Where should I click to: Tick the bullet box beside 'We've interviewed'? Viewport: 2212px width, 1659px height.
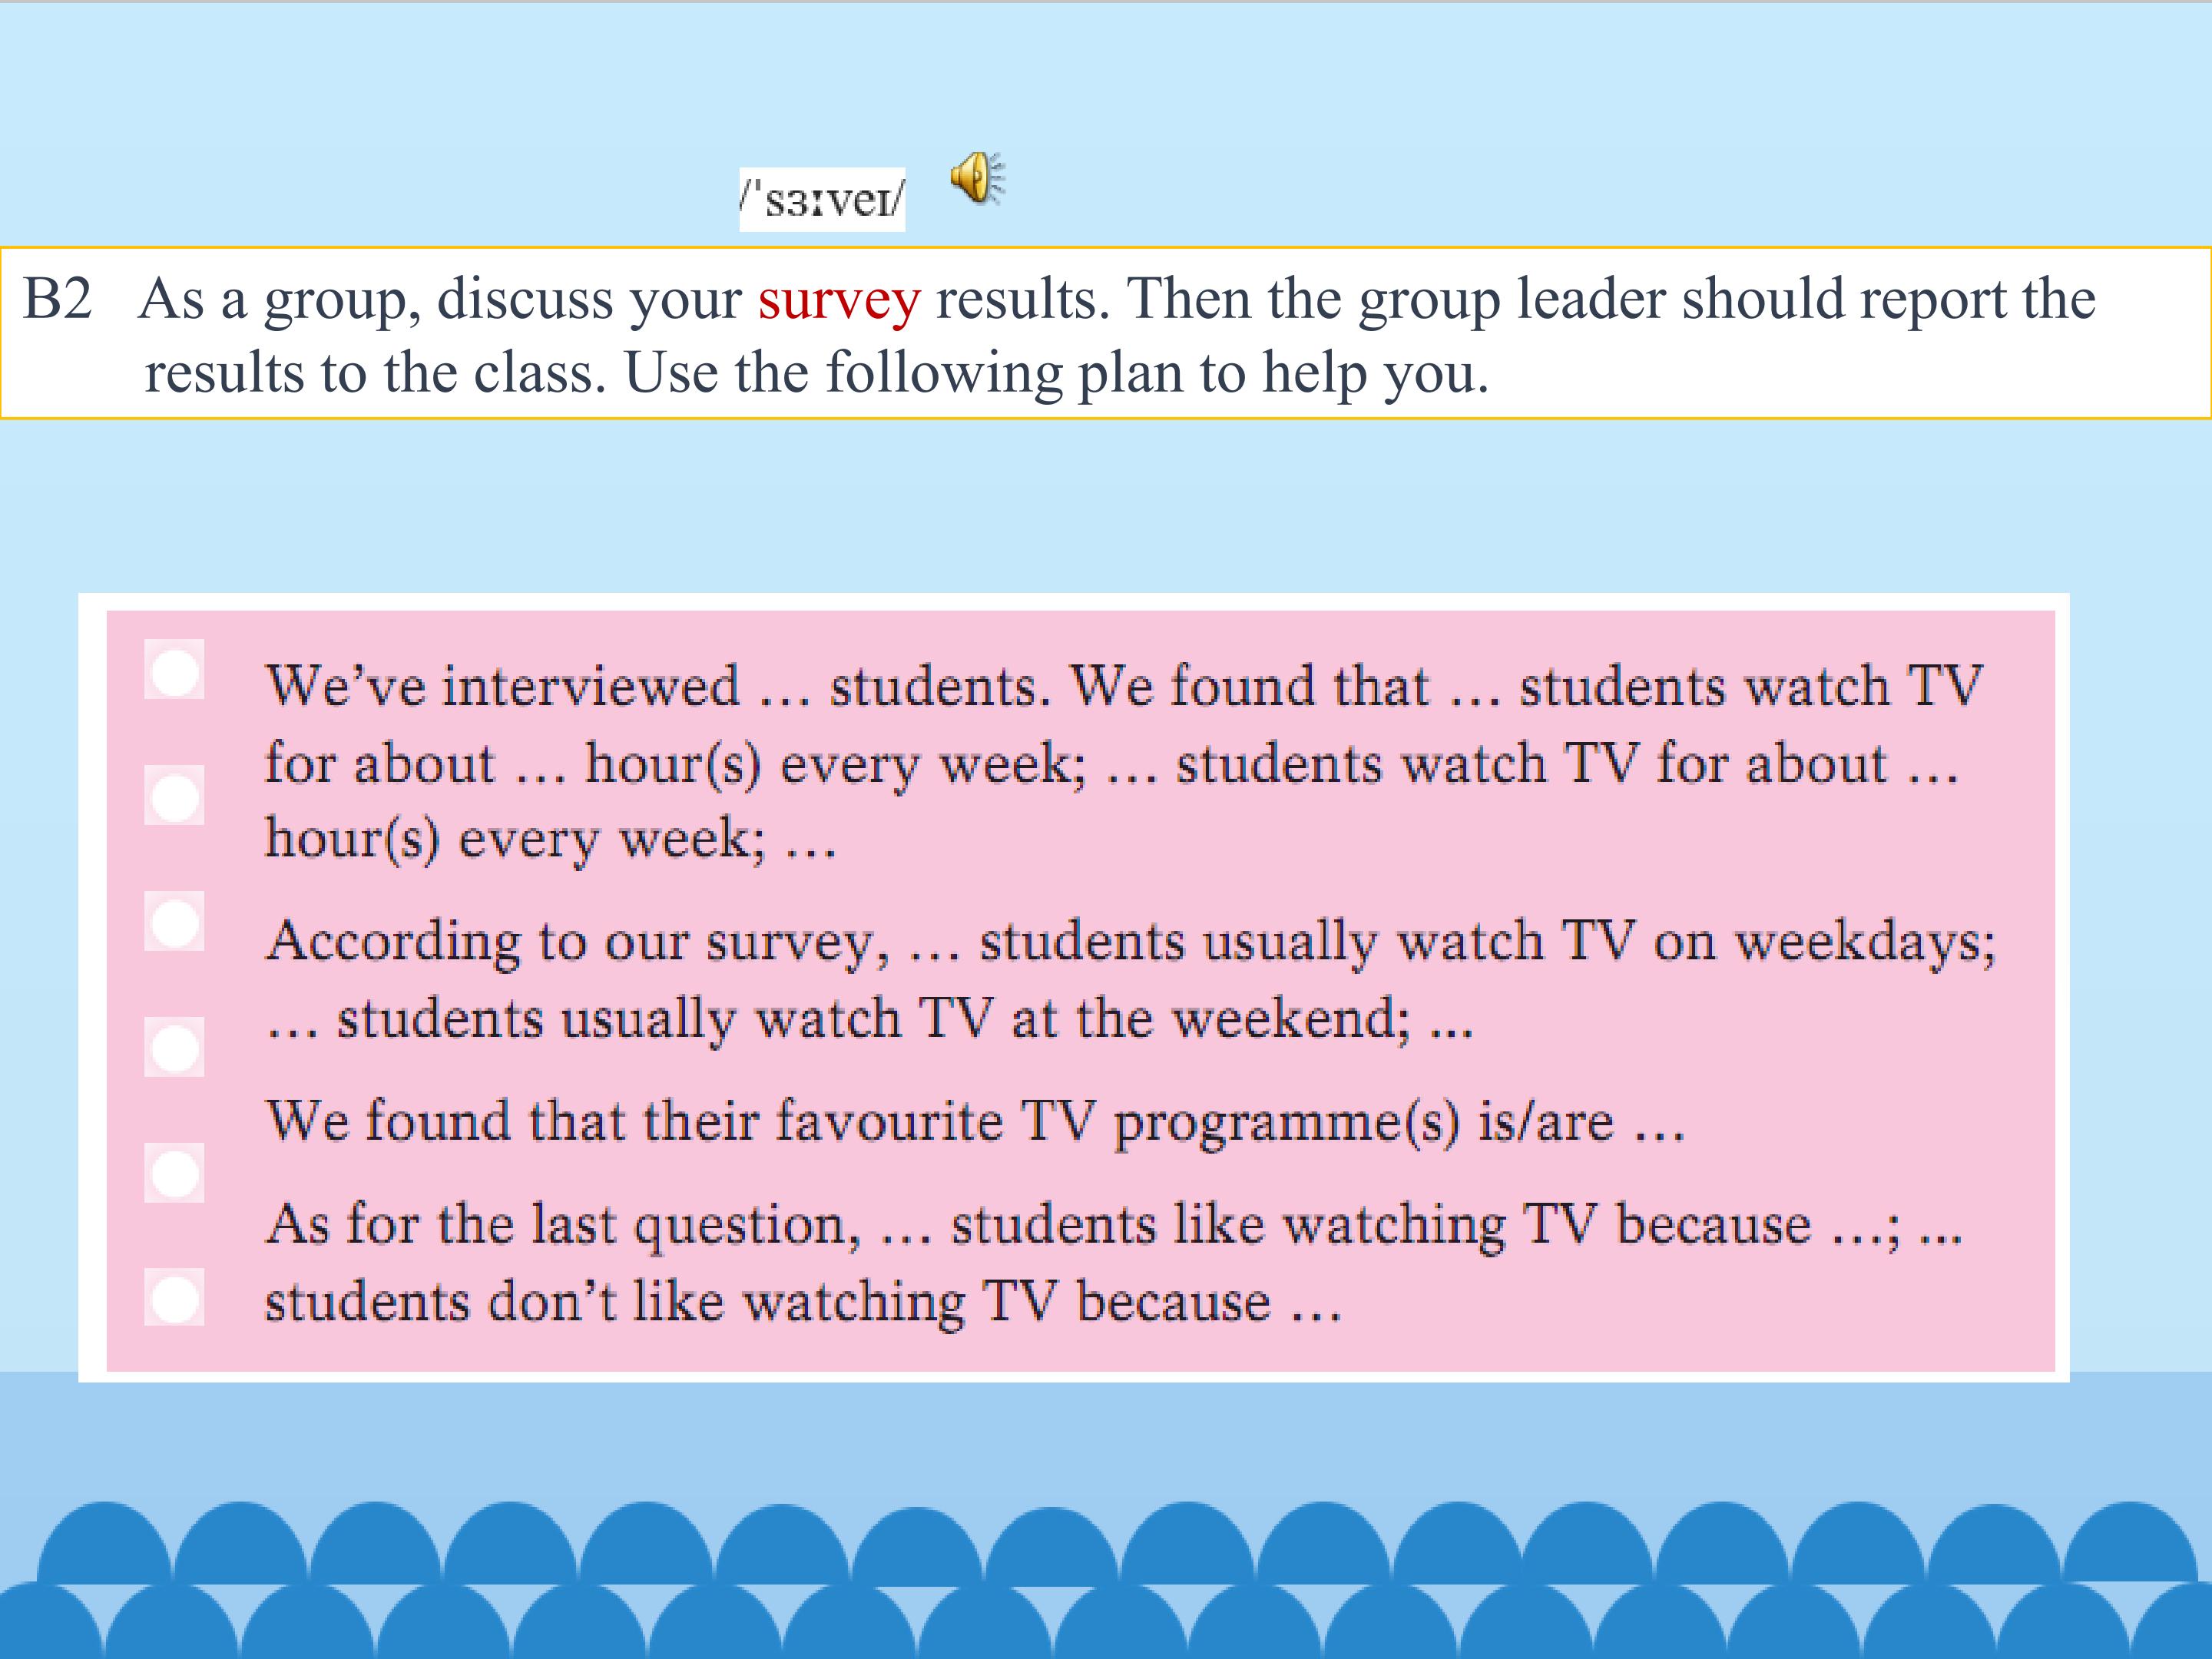tap(174, 670)
